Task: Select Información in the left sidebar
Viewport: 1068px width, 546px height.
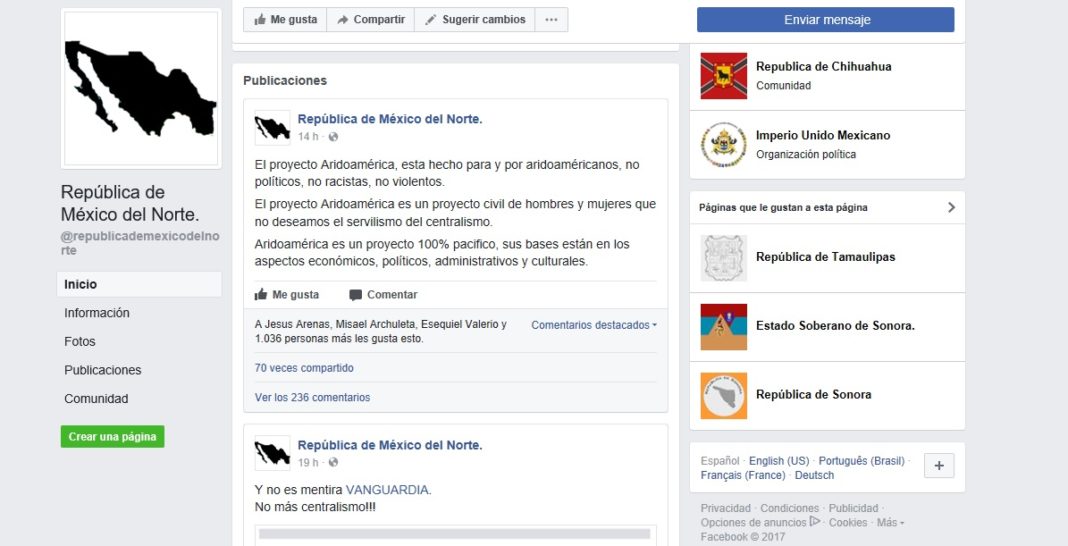Action: (x=97, y=313)
